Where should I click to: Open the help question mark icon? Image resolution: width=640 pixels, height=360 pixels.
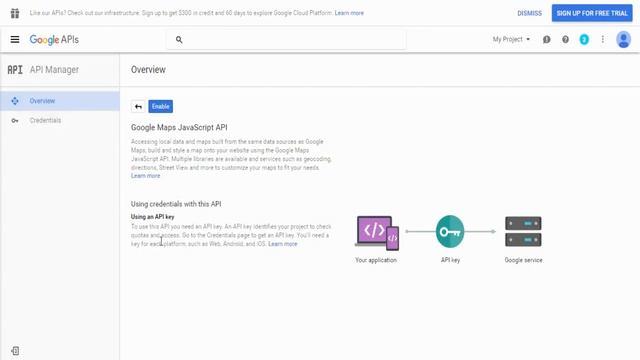click(565, 40)
